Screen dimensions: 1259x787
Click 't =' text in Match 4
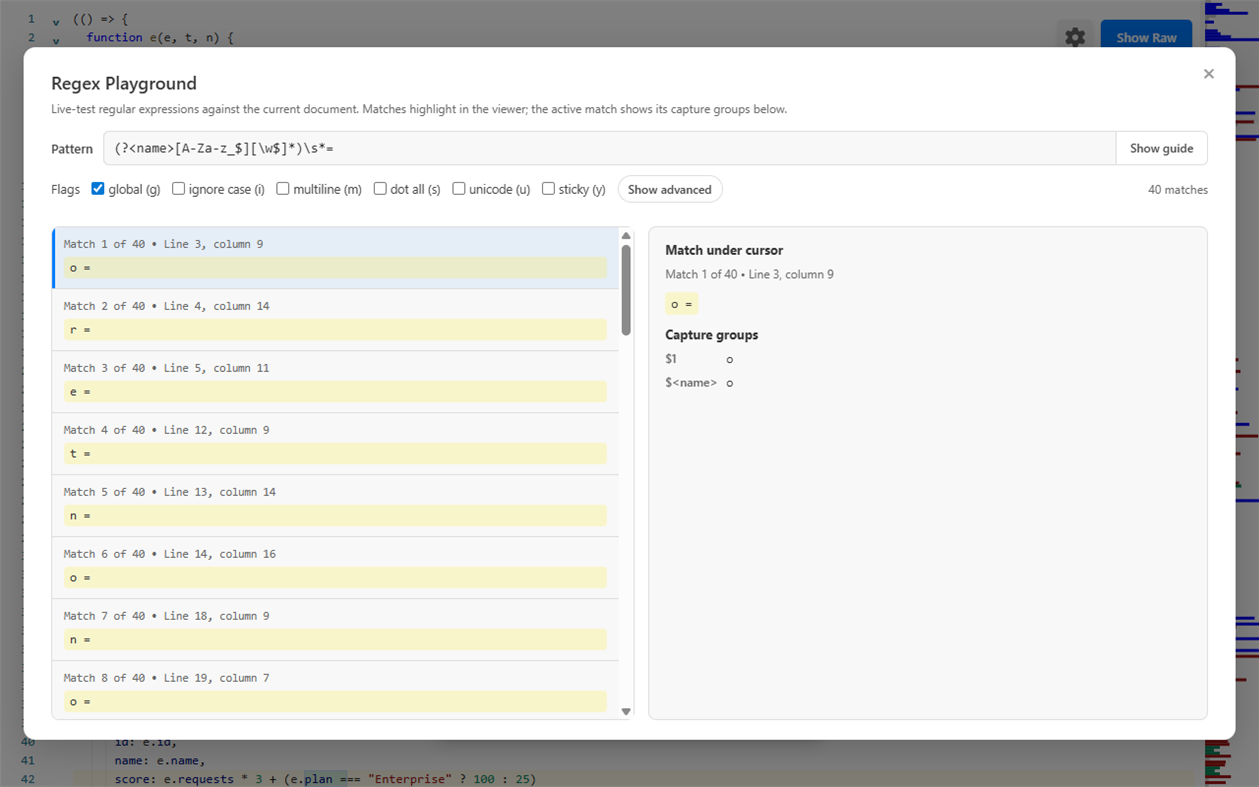(80, 454)
